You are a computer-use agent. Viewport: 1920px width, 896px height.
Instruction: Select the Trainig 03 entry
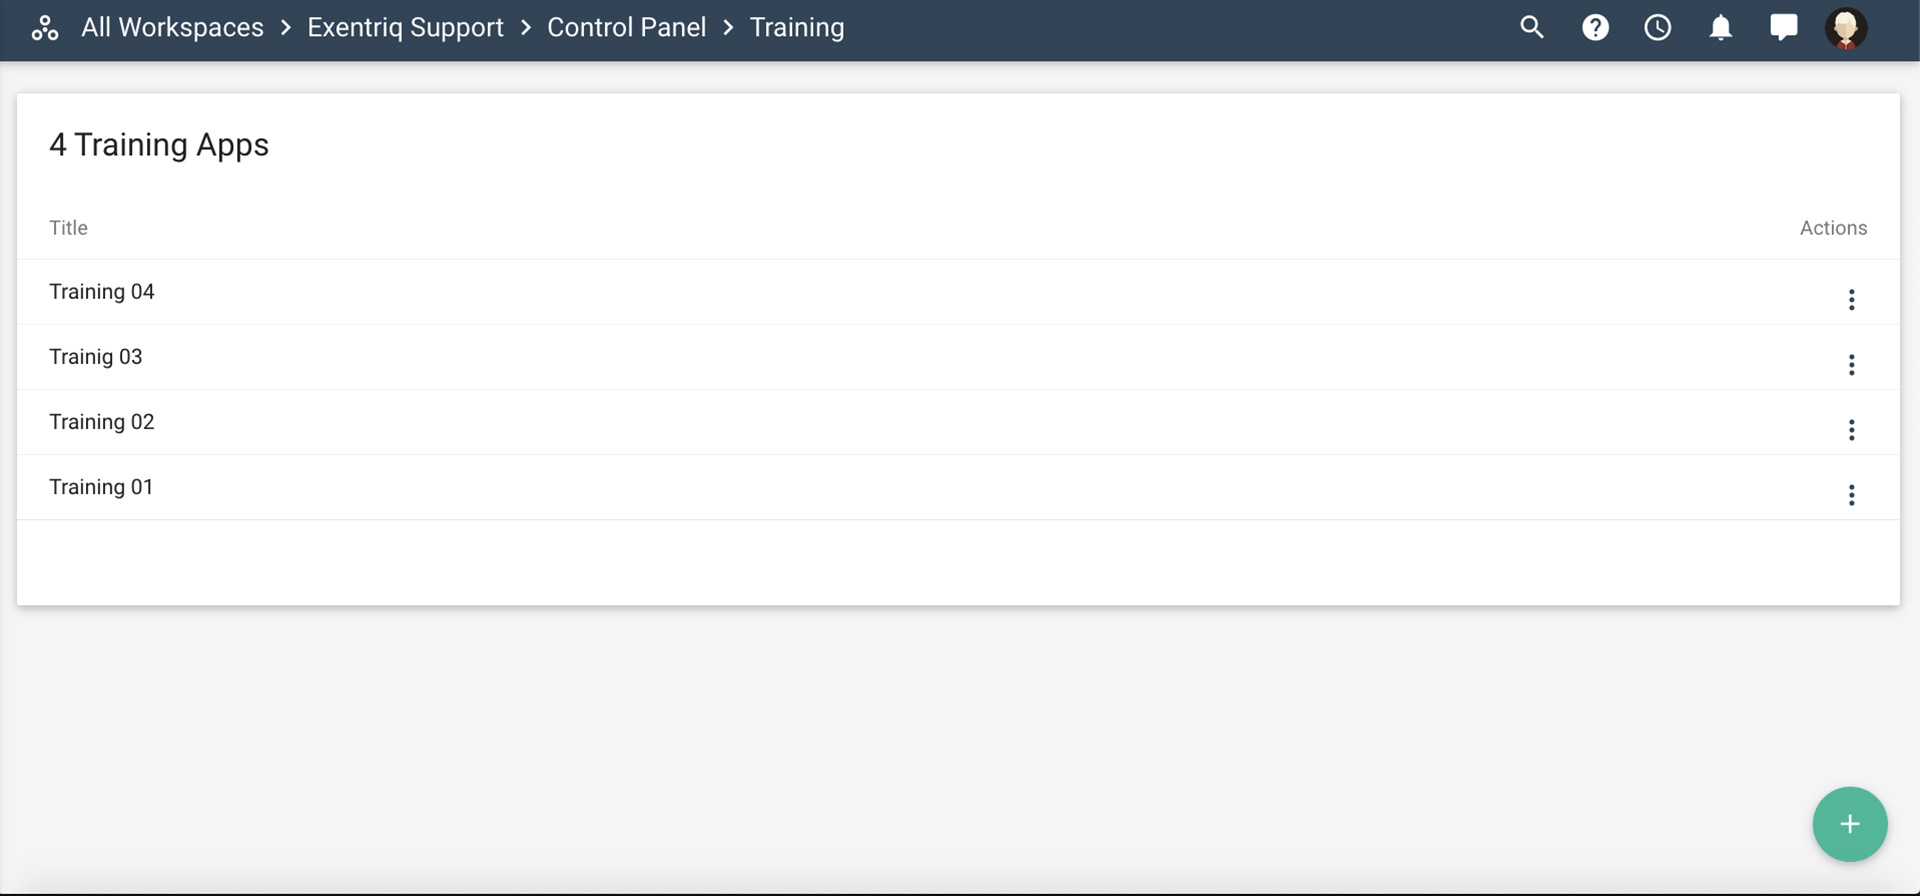point(96,357)
